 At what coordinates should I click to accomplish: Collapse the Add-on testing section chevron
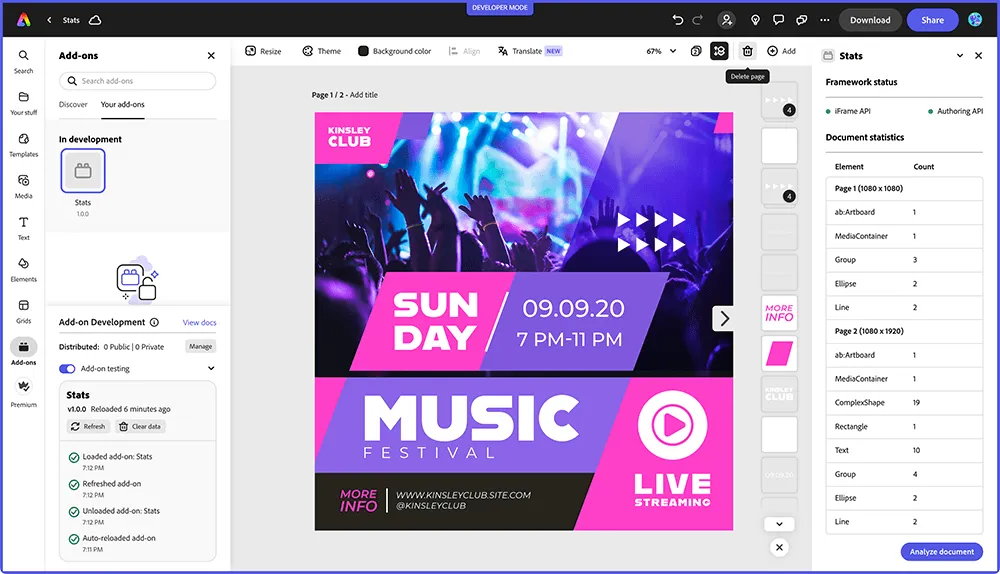point(211,369)
